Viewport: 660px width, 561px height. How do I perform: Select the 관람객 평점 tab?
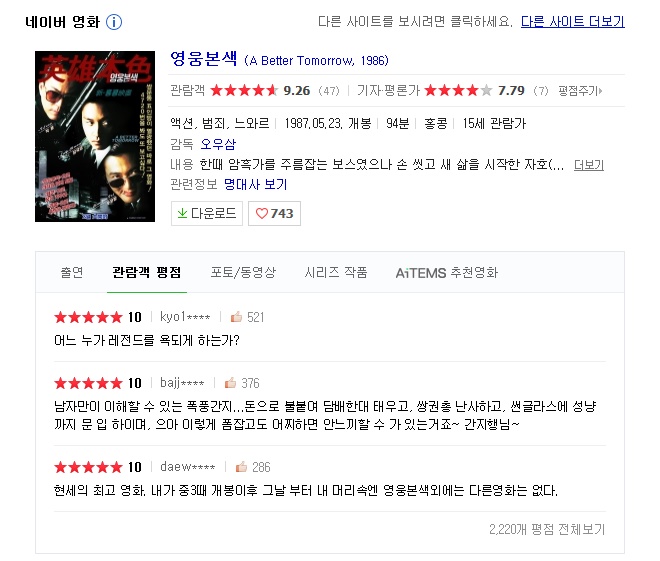[146, 272]
